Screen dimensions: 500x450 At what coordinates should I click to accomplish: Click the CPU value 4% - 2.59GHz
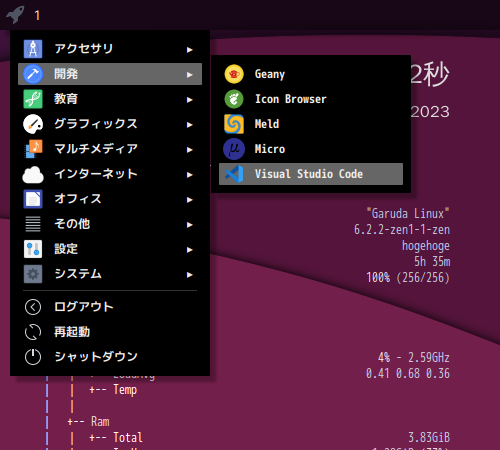click(414, 357)
